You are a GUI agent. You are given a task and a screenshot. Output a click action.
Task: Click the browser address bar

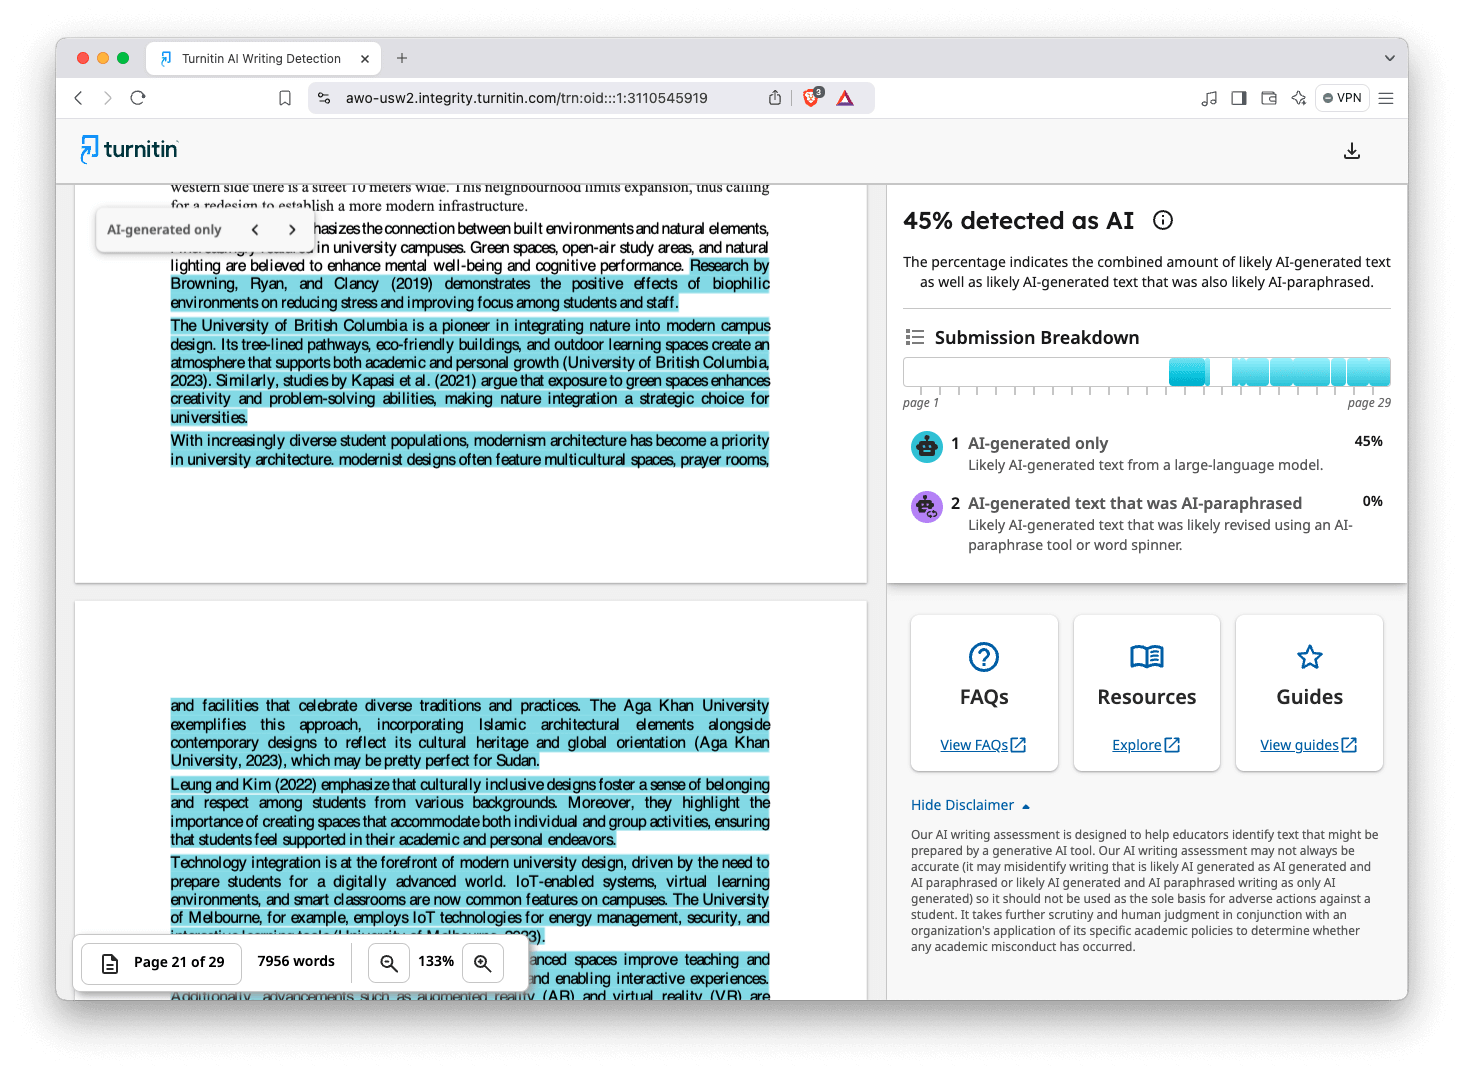[527, 97]
